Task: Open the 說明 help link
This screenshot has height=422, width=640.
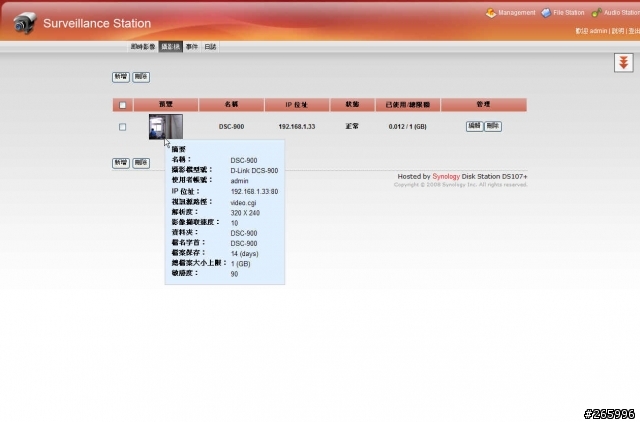Action: 618,31
